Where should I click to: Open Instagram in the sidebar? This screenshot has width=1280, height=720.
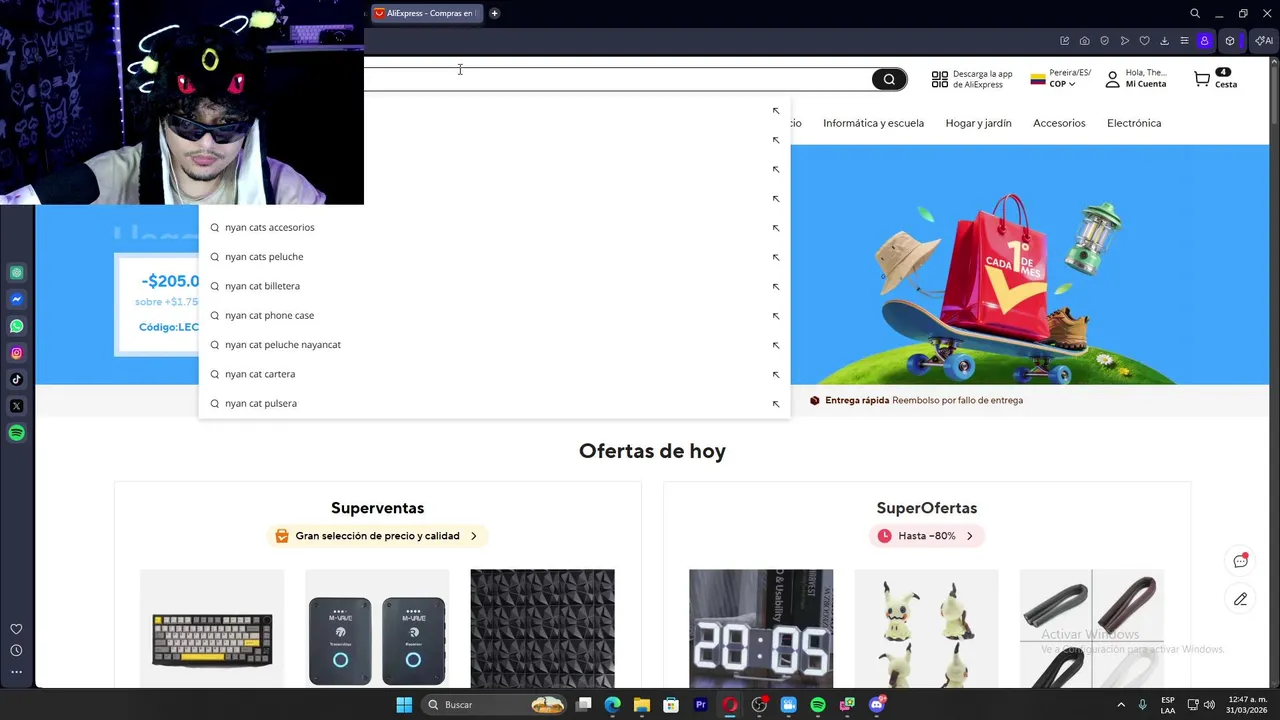point(17,353)
